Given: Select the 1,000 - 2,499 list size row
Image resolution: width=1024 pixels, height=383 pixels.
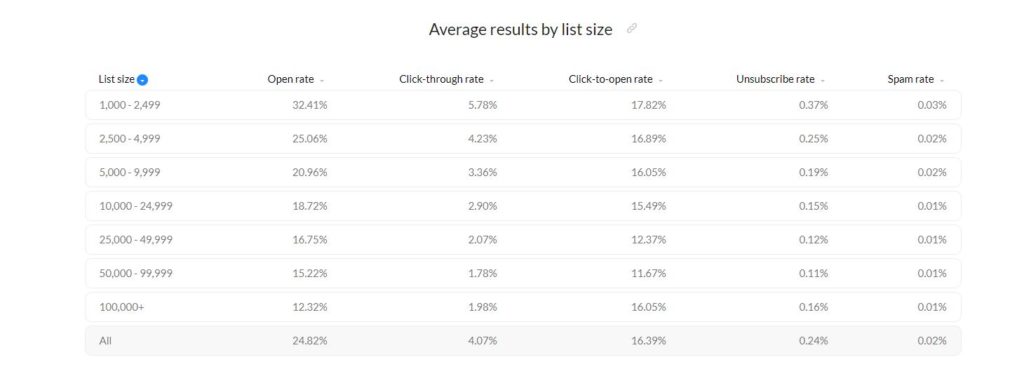Looking at the screenshot, I should 523,105.
